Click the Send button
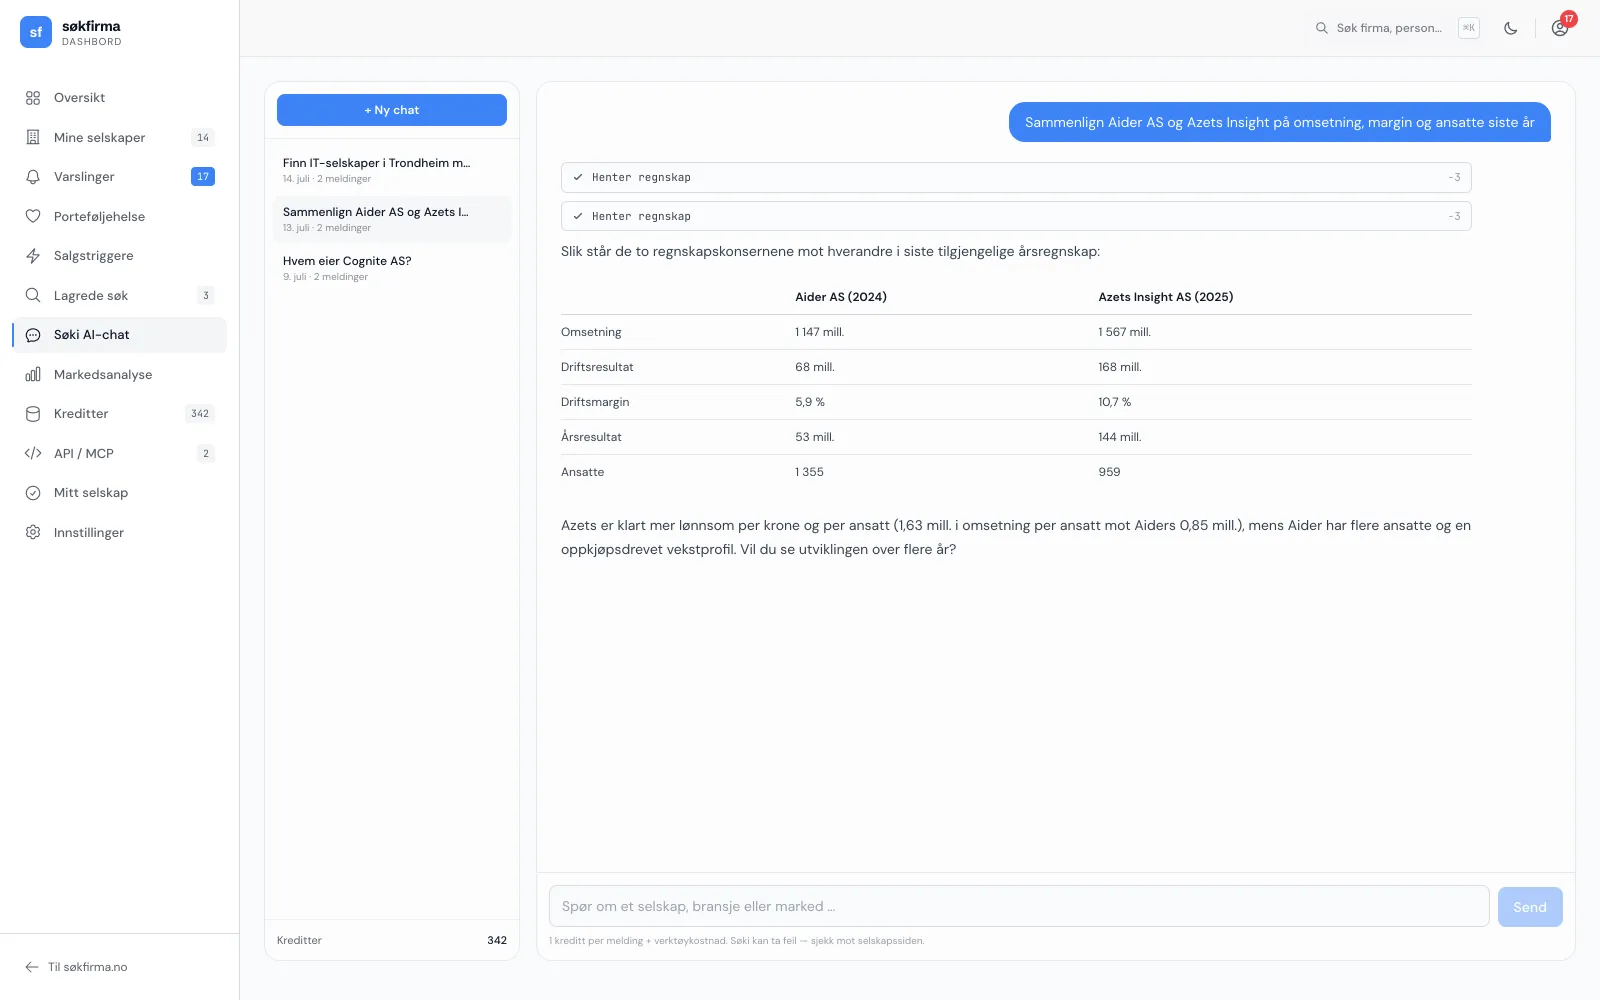Viewport: 1600px width, 1000px height. (x=1530, y=907)
